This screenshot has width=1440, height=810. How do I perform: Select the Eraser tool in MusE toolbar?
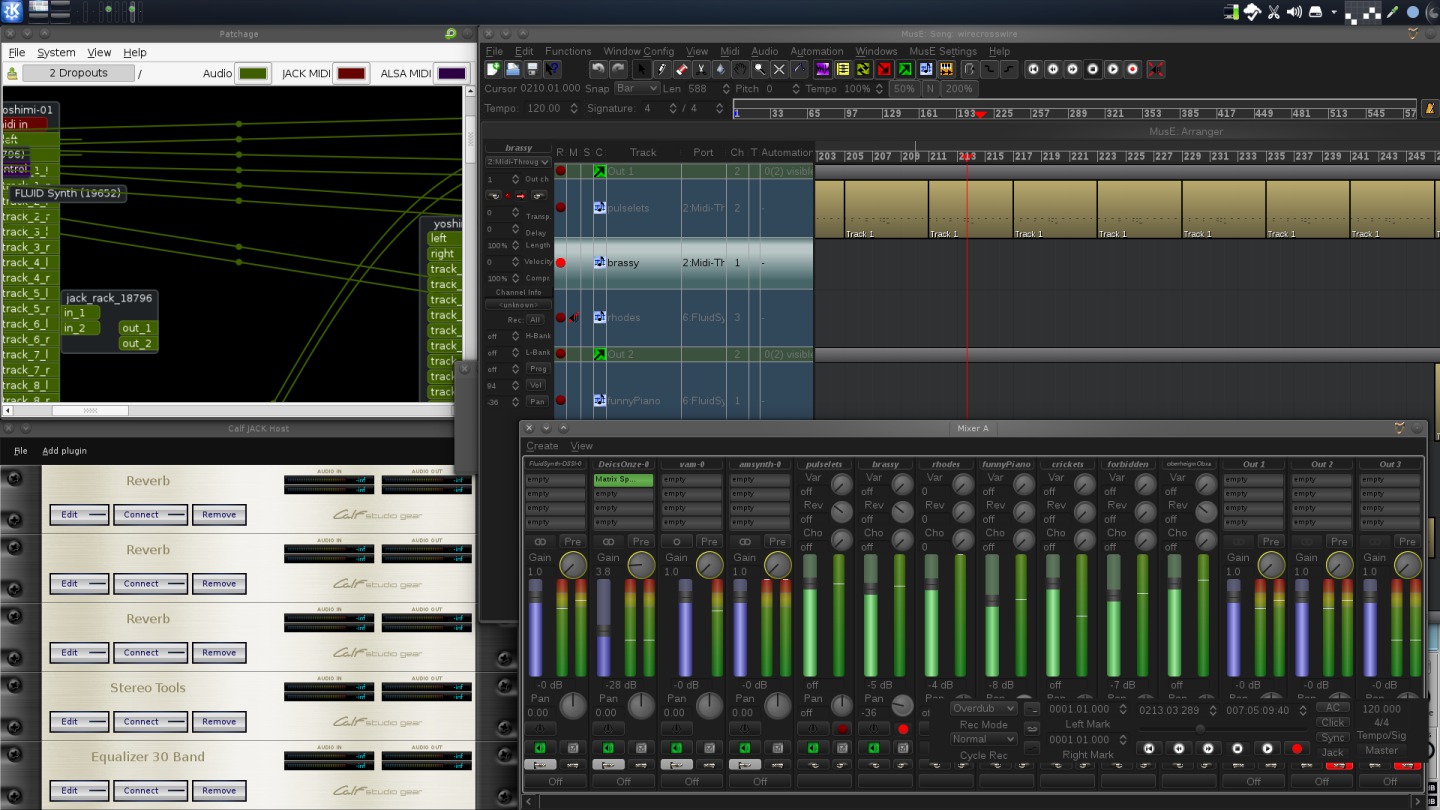click(681, 69)
